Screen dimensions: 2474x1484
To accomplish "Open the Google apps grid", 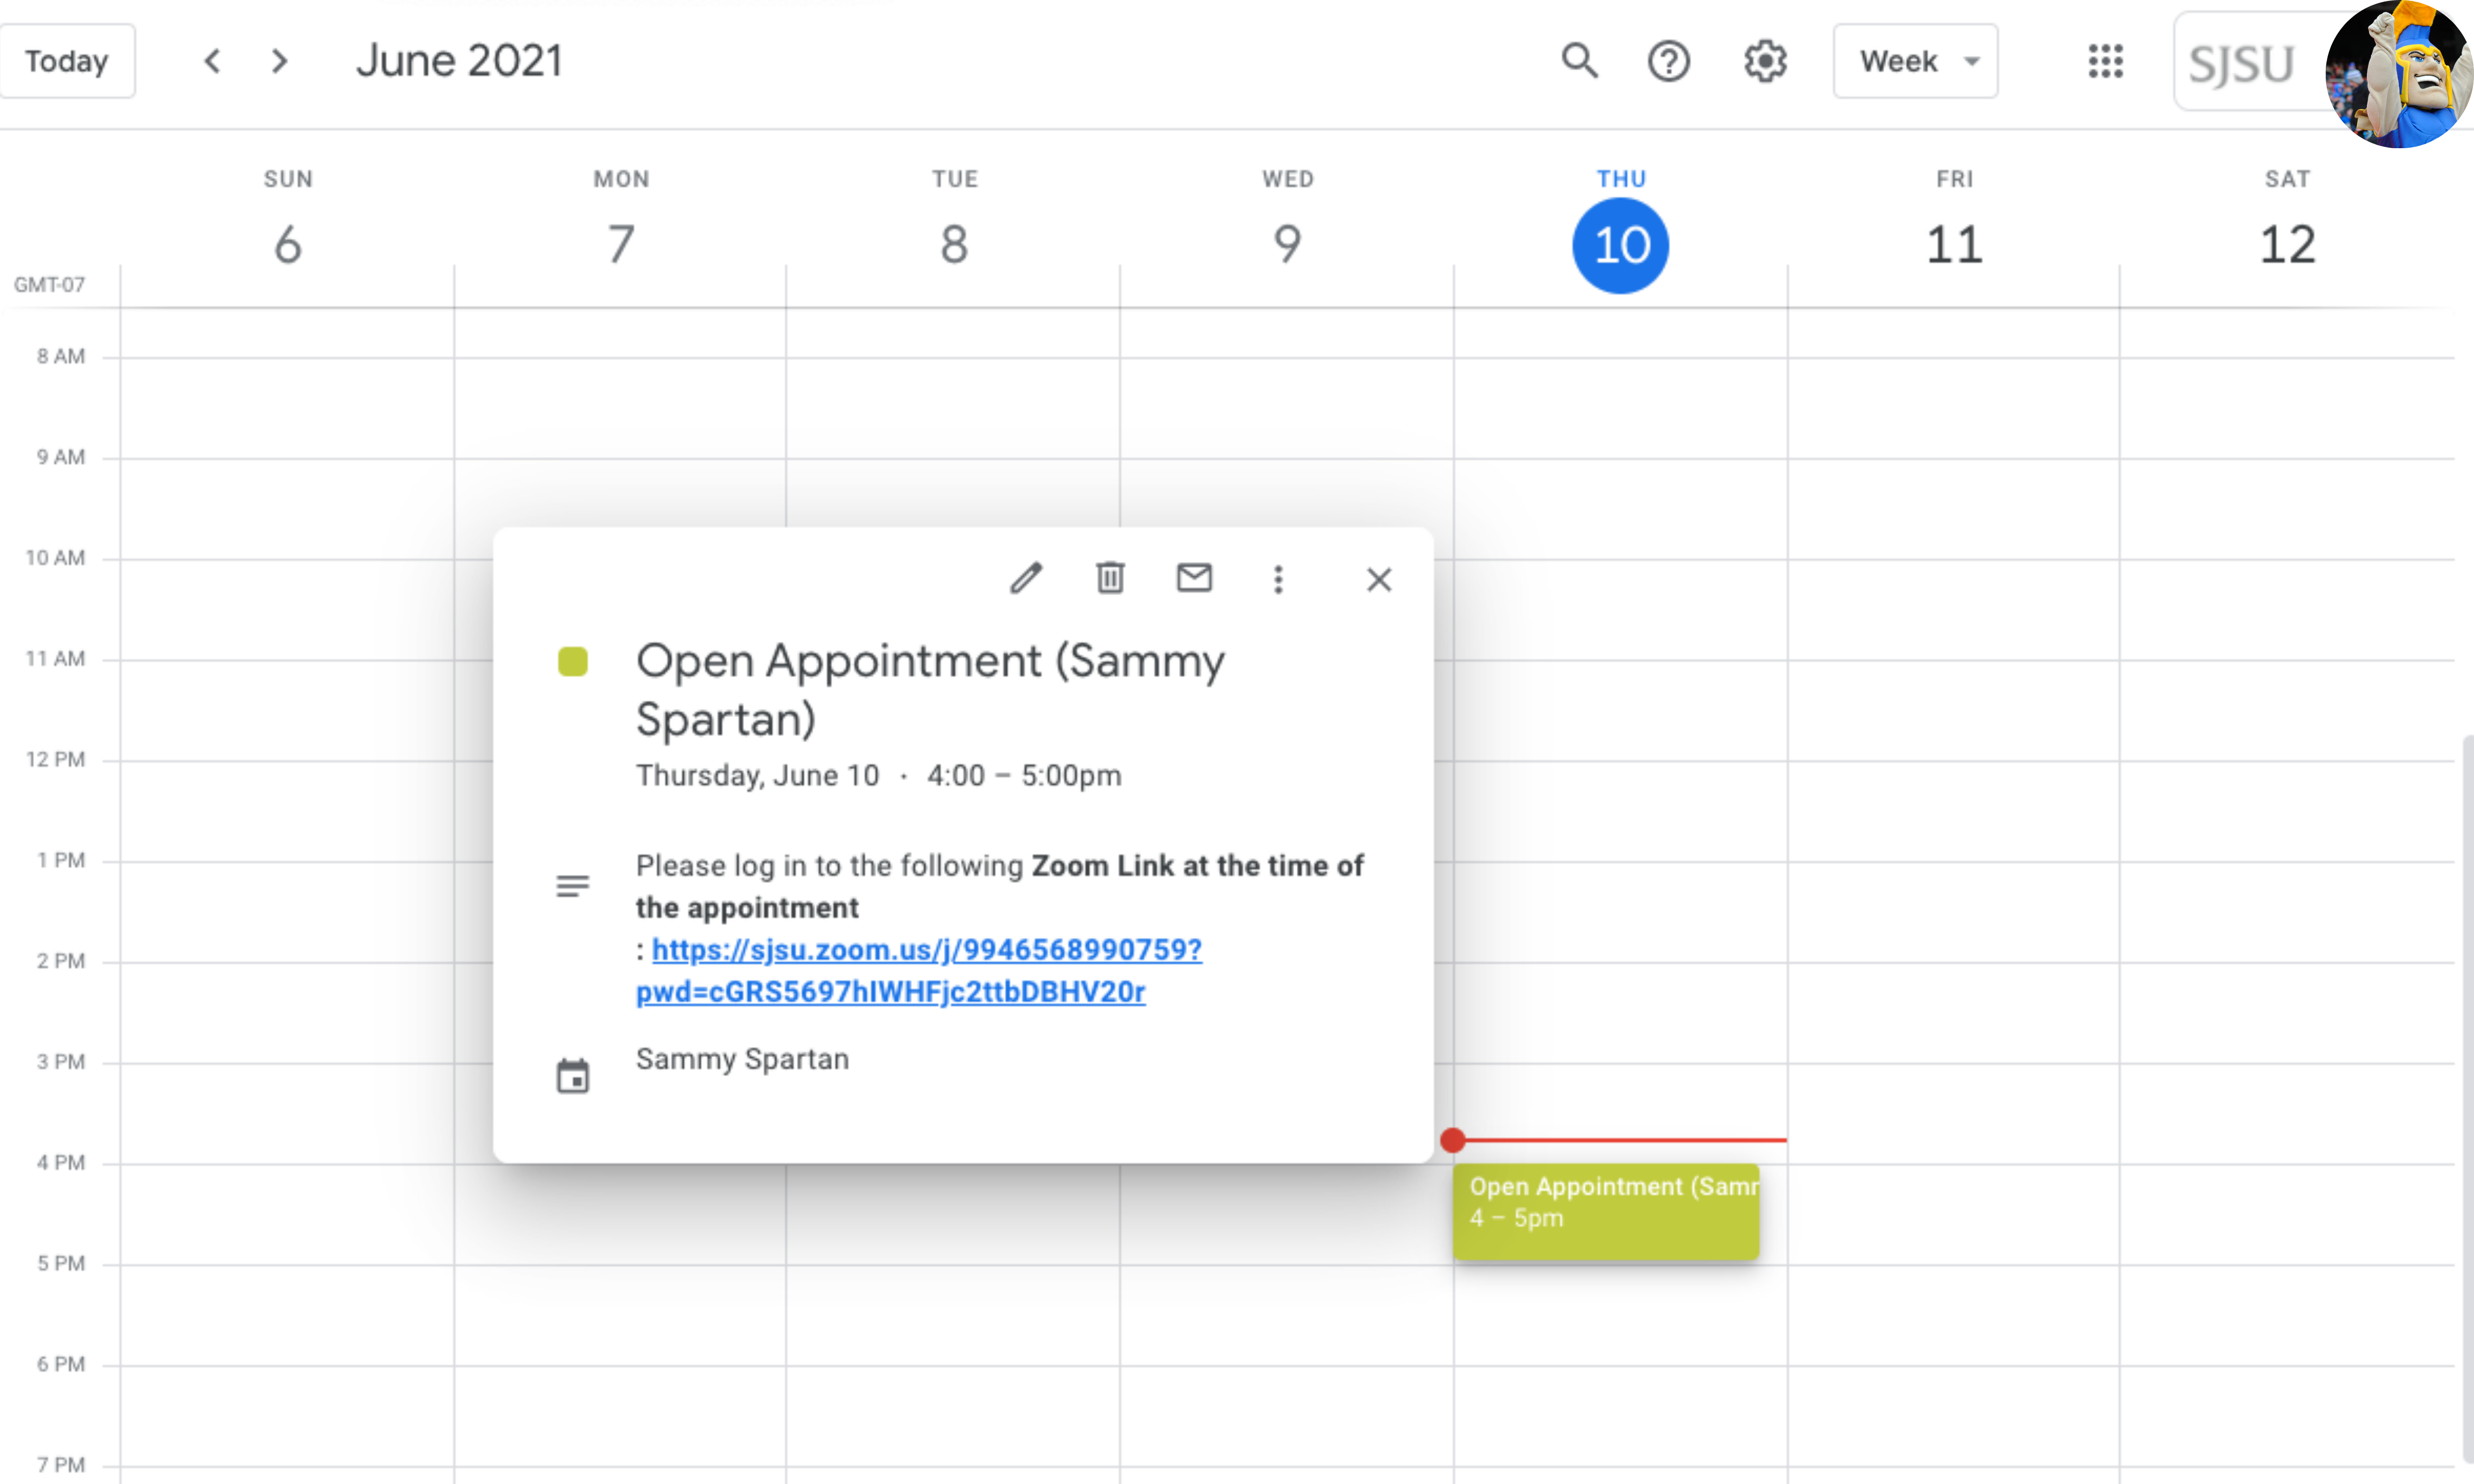I will coord(2105,61).
